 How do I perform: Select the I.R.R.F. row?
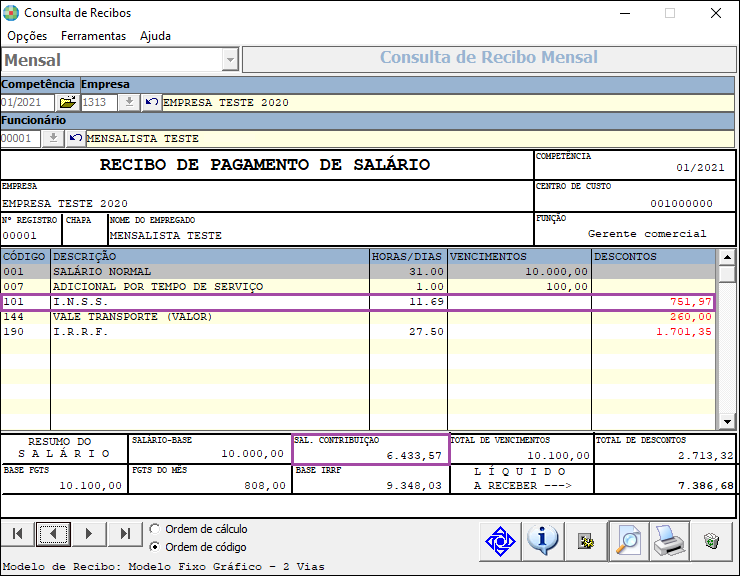(358, 332)
